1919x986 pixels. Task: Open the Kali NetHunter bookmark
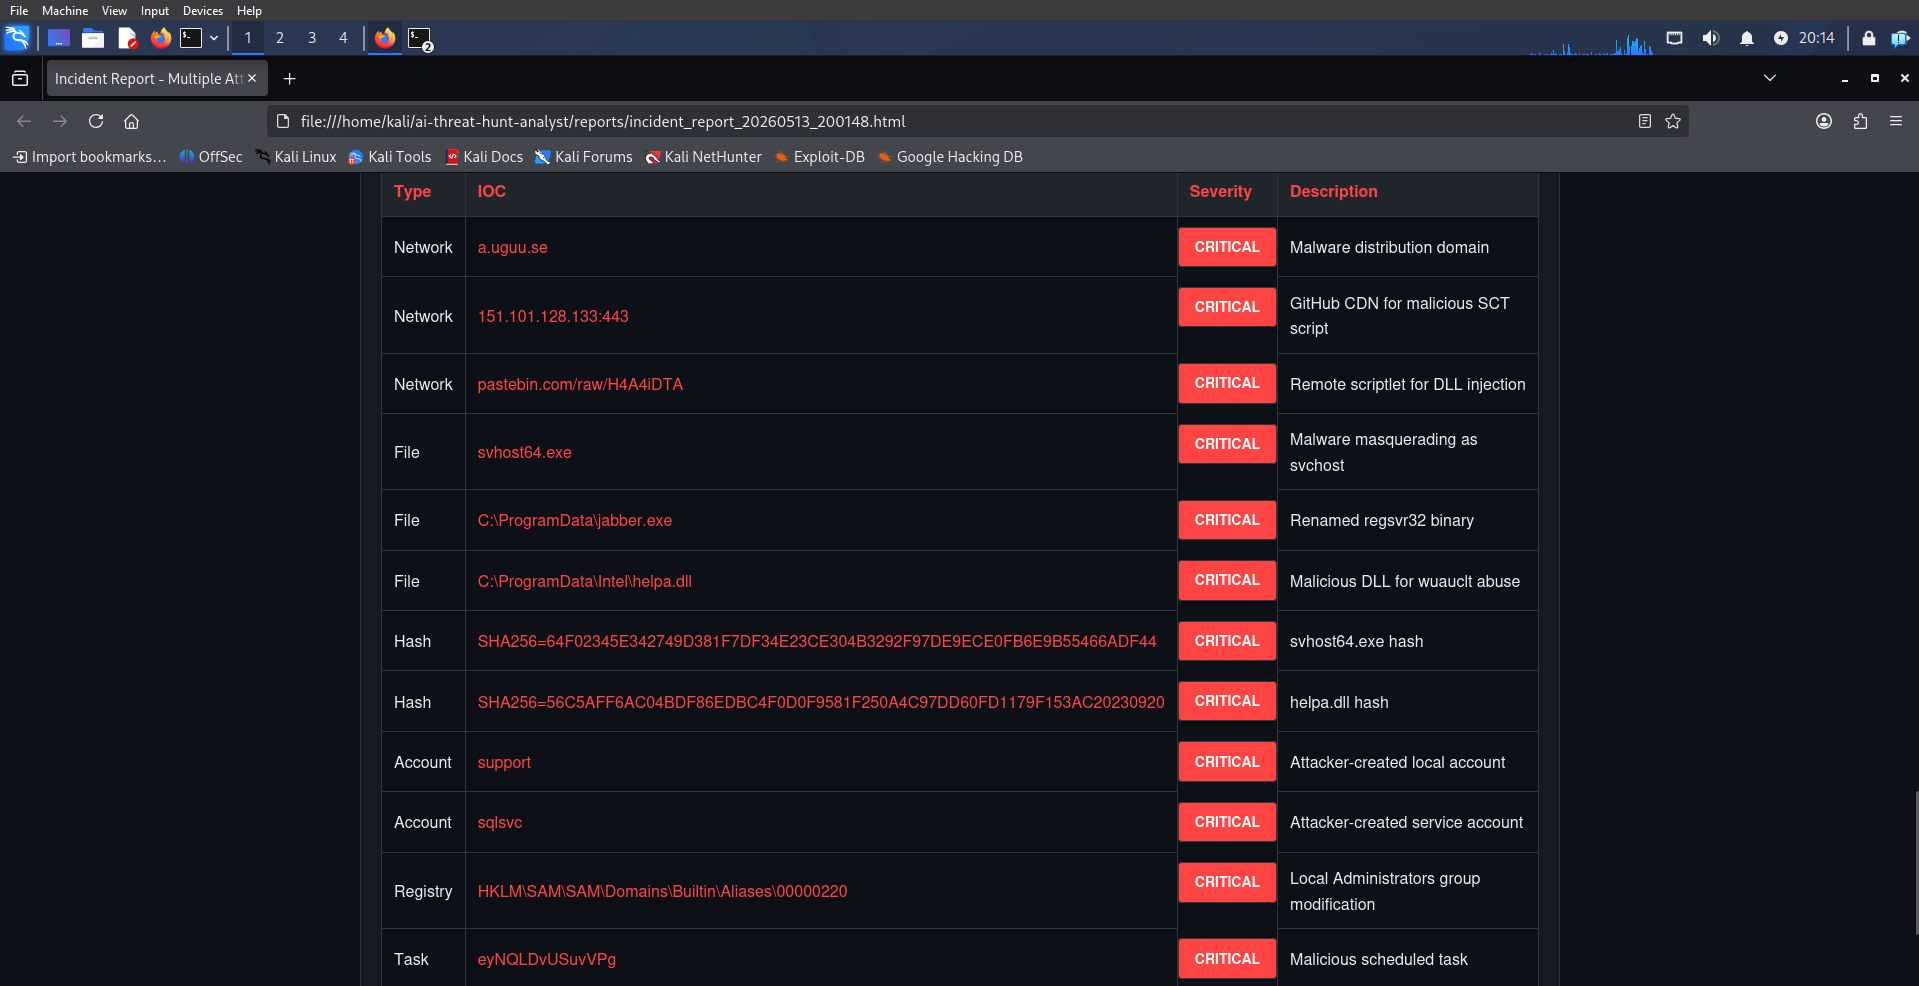(703, 157)
